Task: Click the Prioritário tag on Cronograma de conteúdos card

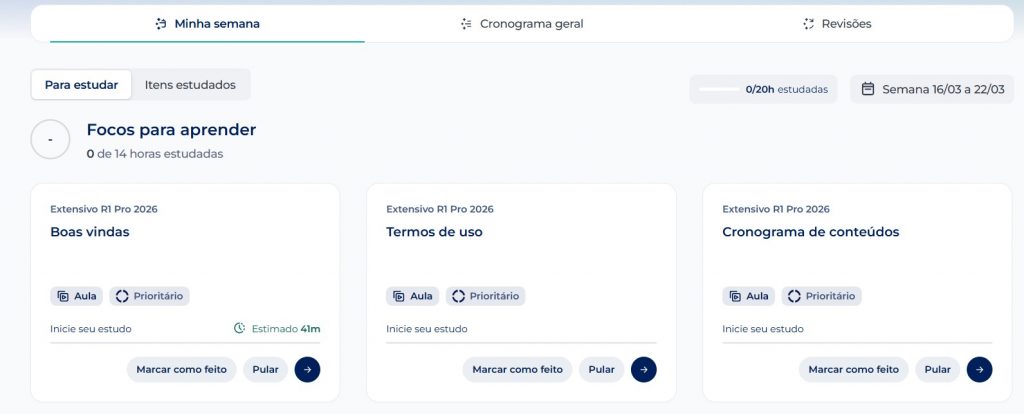Action: click(x=821, y=296)
